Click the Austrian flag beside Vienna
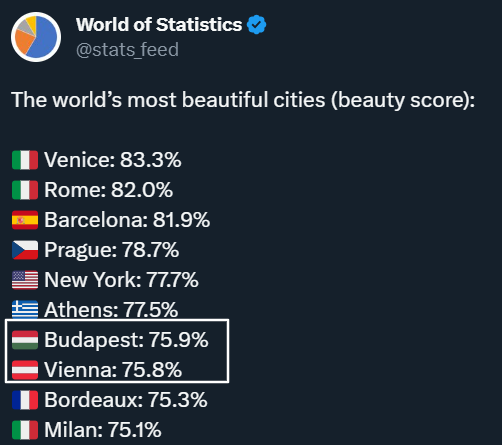 coord(25,370)
